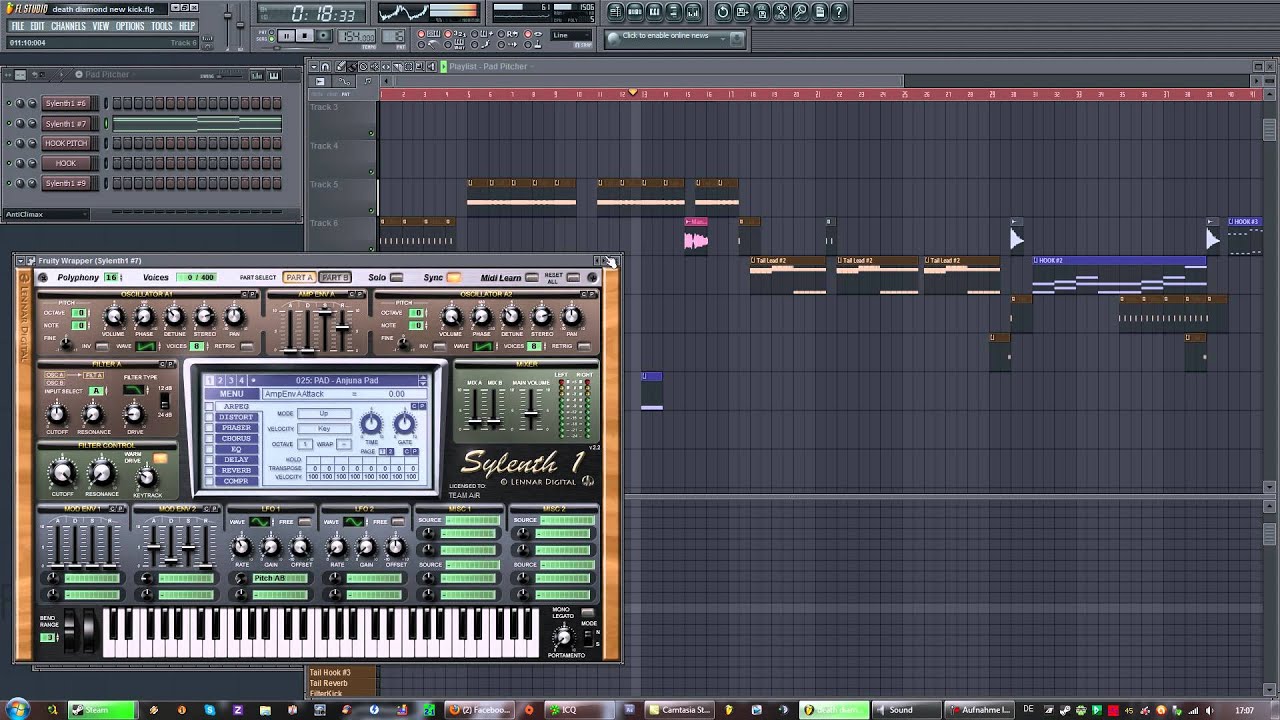Select the HOOK channel button

tap(66, 163)
